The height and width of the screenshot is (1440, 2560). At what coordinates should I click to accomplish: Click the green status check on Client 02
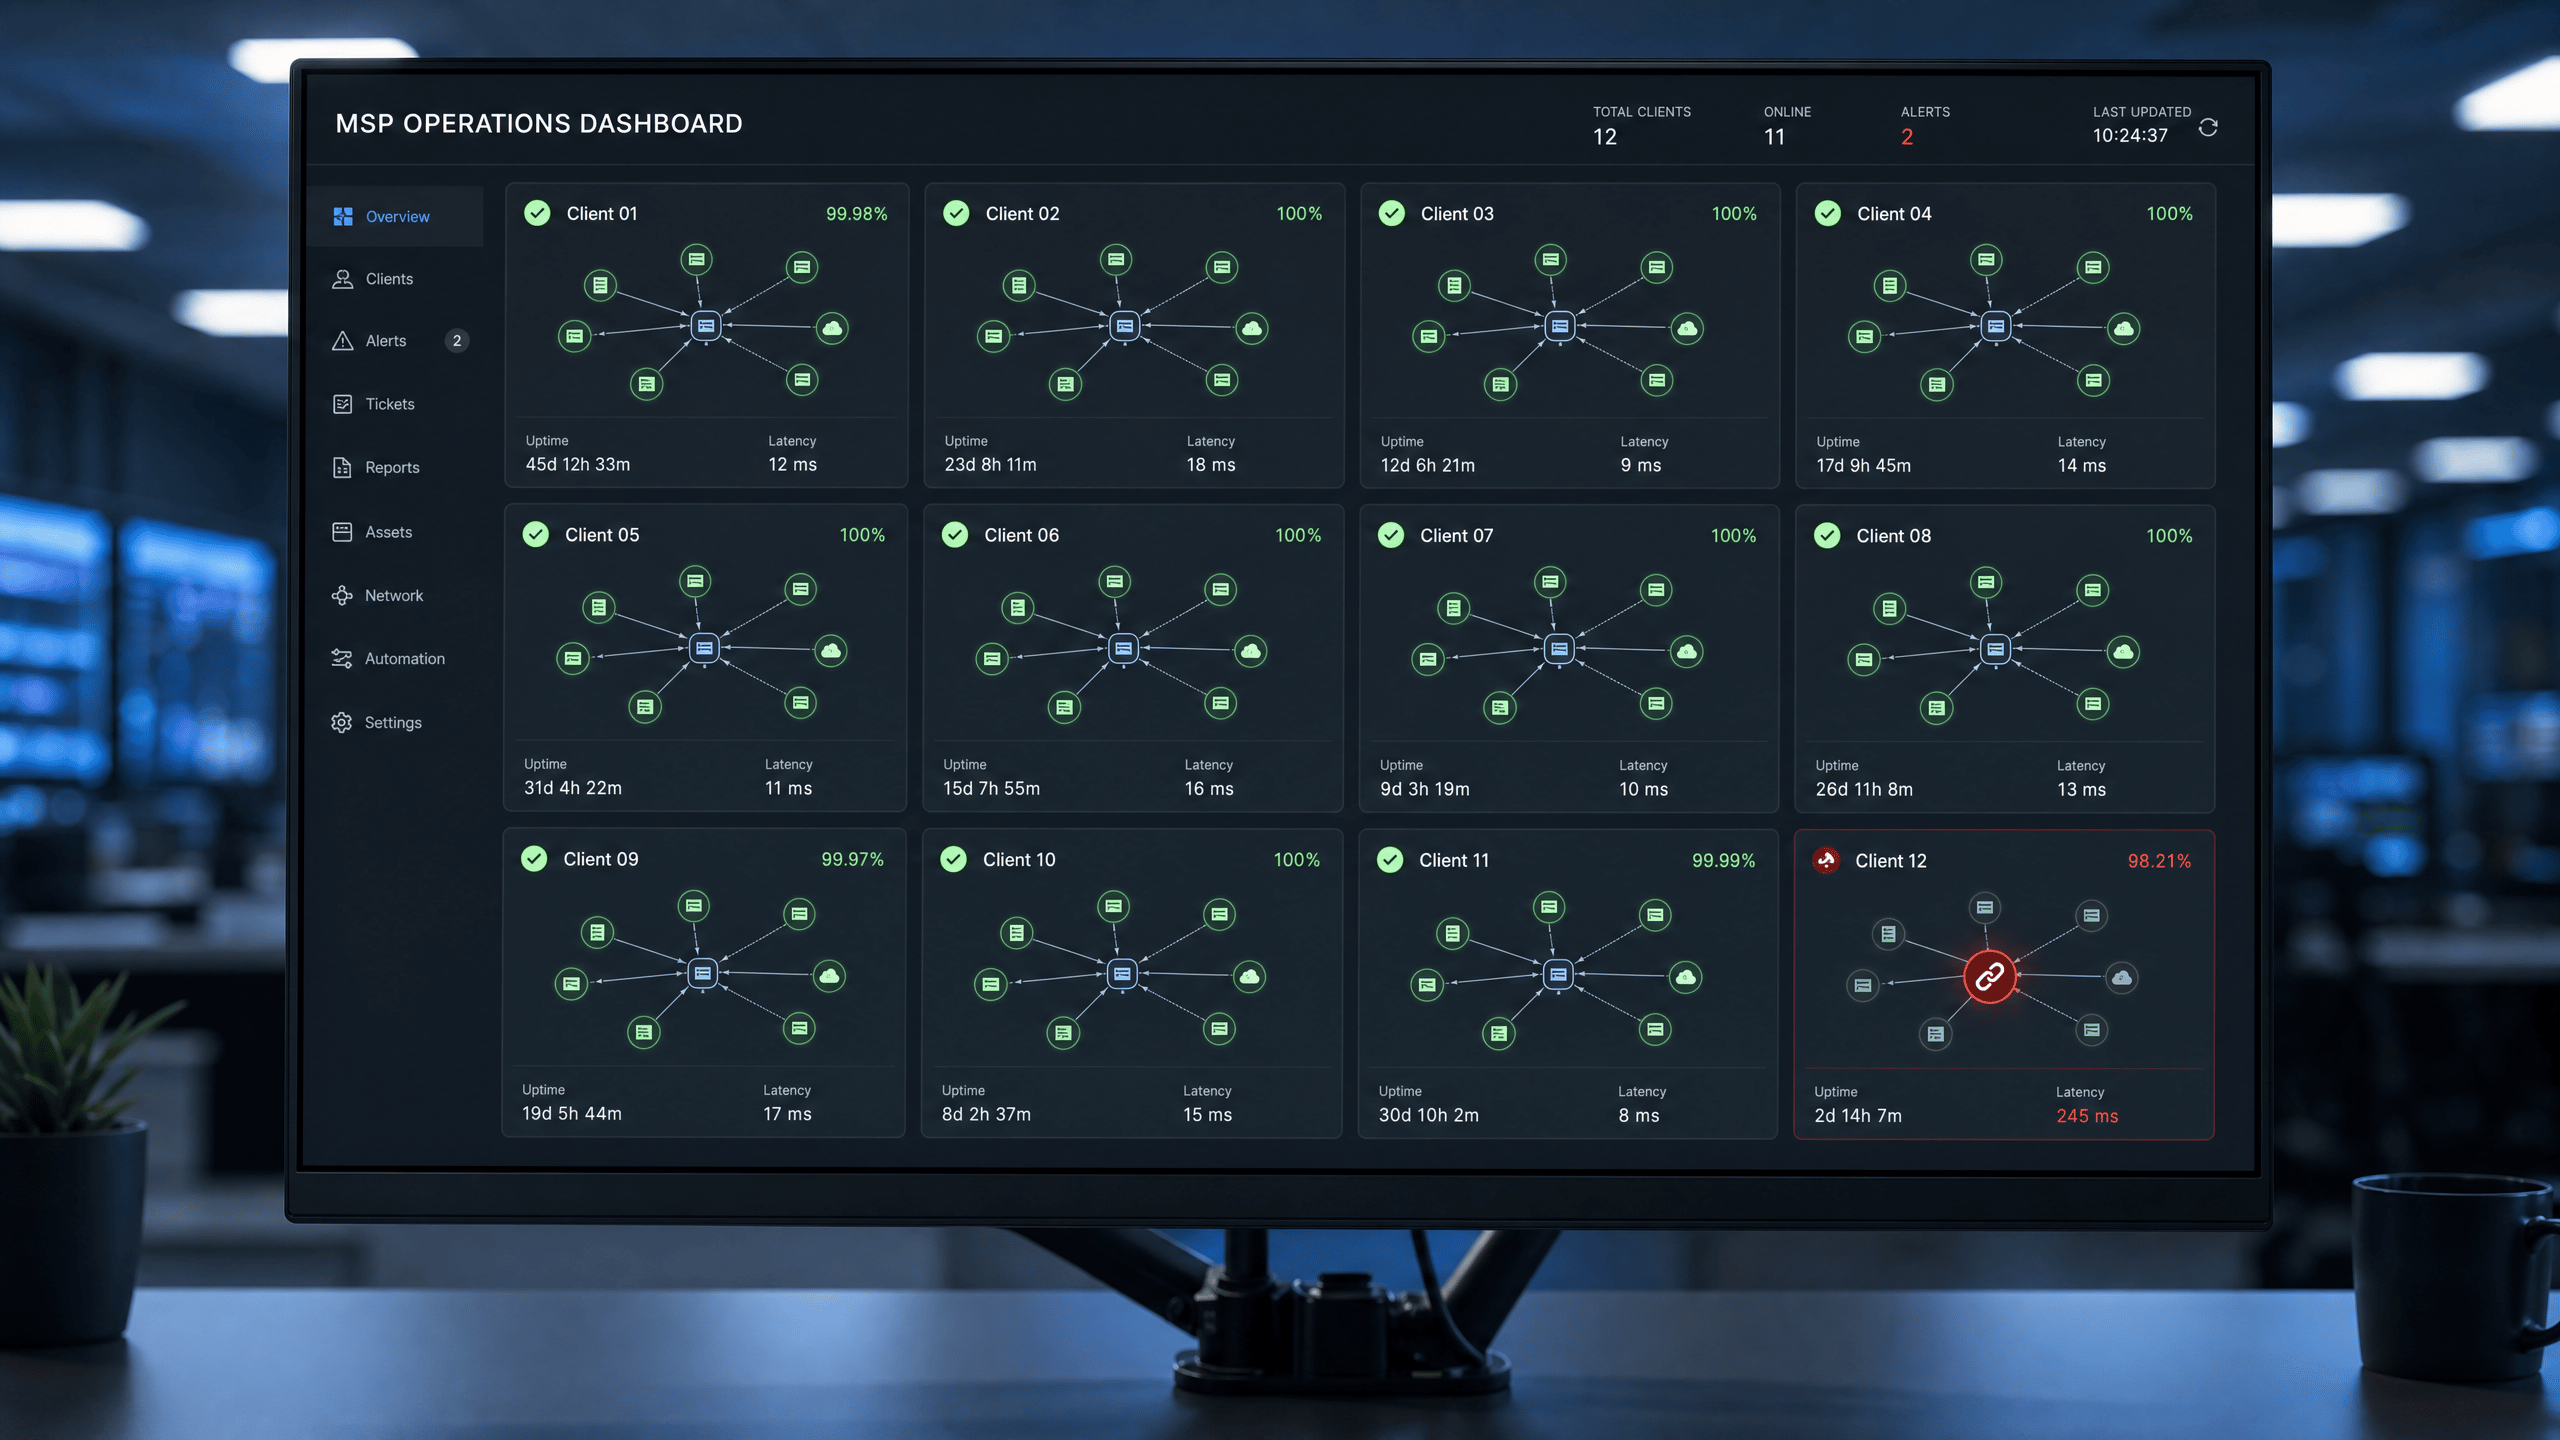(x=957, y=213)
